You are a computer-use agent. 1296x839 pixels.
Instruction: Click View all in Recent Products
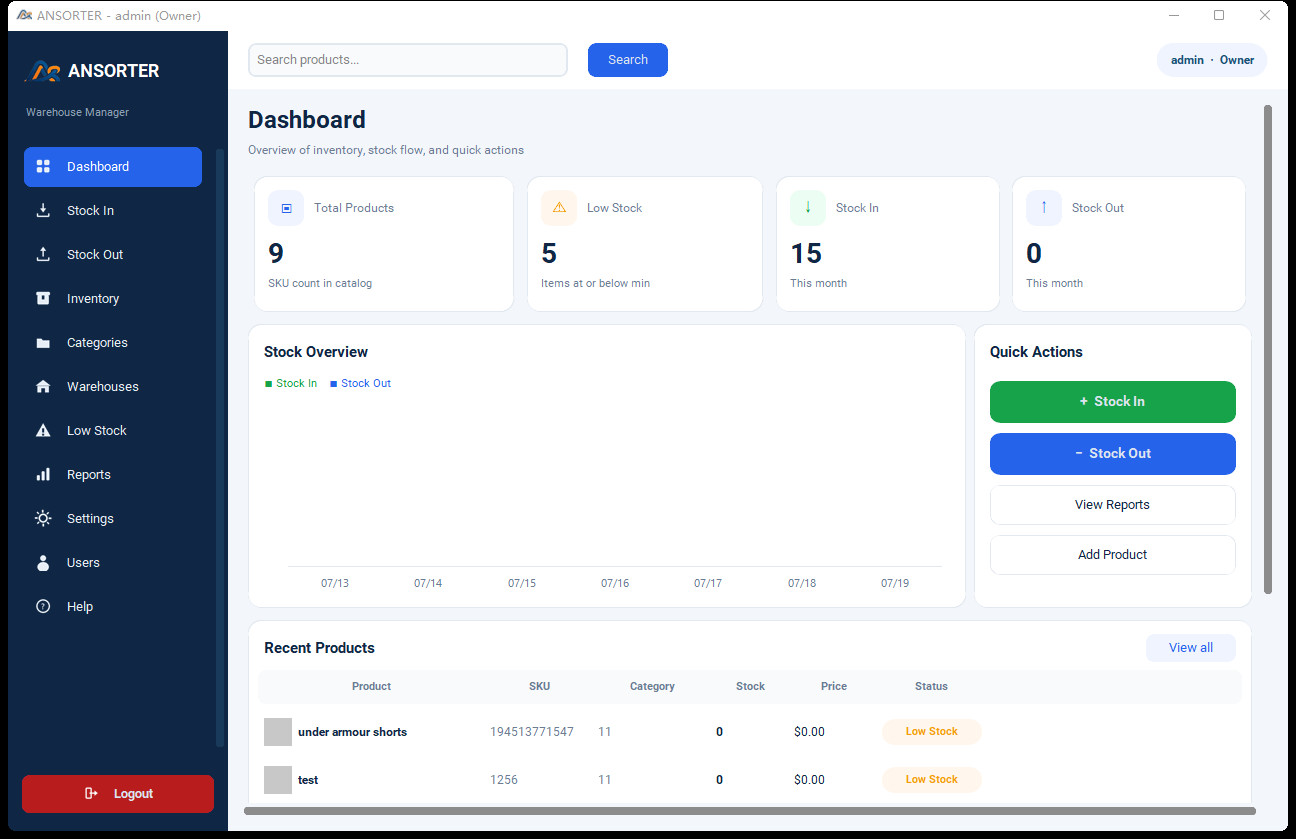tap(1191, 648)
